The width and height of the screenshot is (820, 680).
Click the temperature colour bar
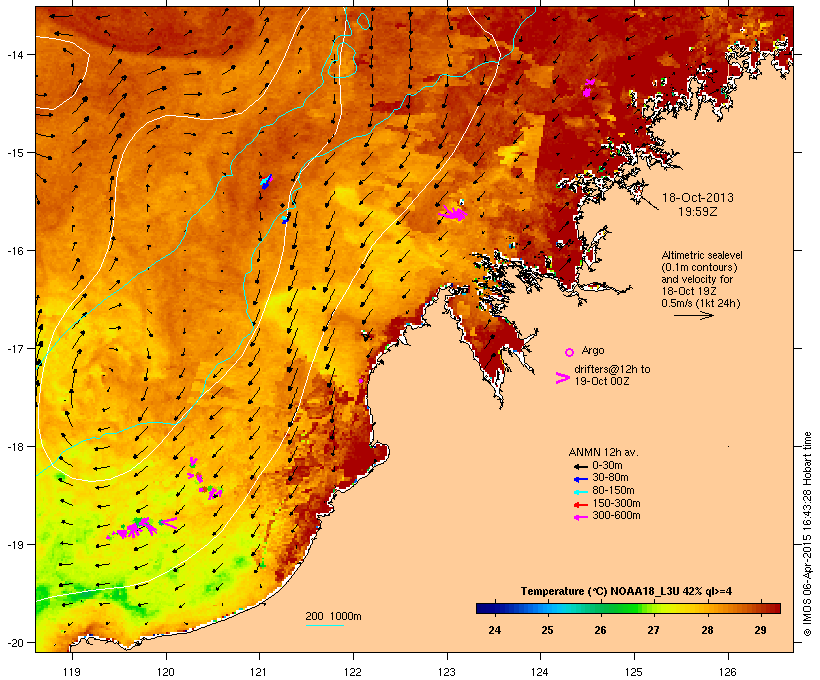(628, 608)
